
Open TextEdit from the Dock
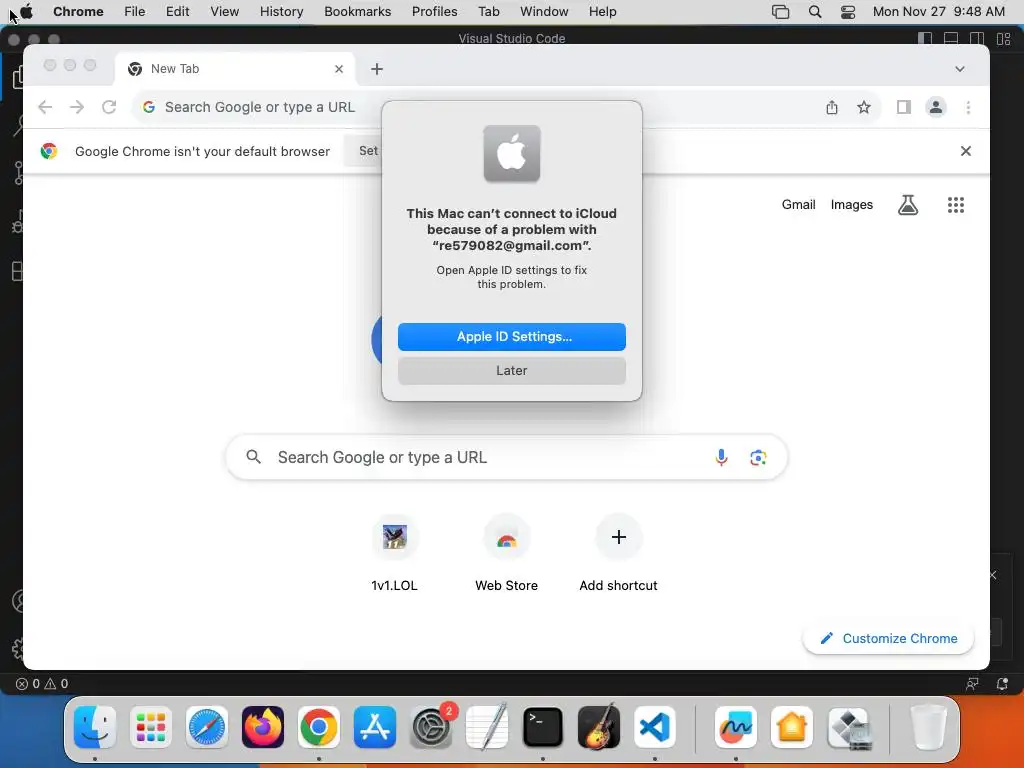pos(487,728)
